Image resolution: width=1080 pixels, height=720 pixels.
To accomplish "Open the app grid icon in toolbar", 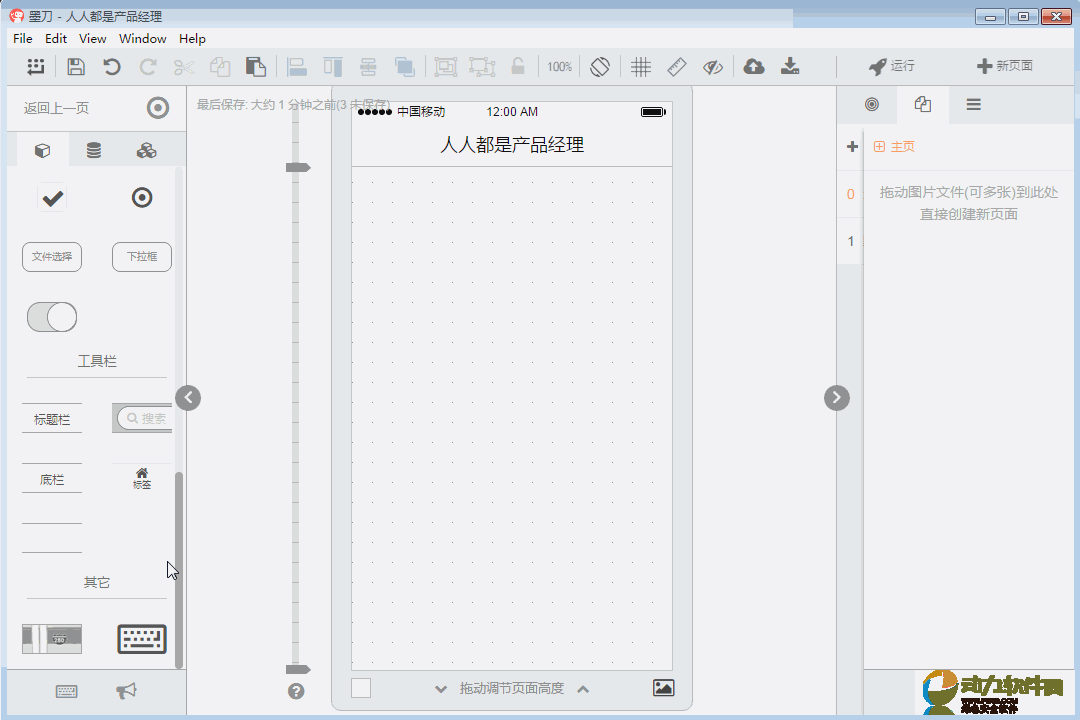I will click(36, 66).
